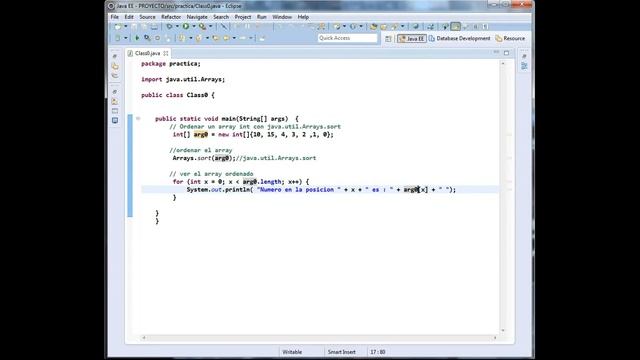Open the Navigate menu
The height and width of the screenshot is (360, 640).
pos(197,17)
